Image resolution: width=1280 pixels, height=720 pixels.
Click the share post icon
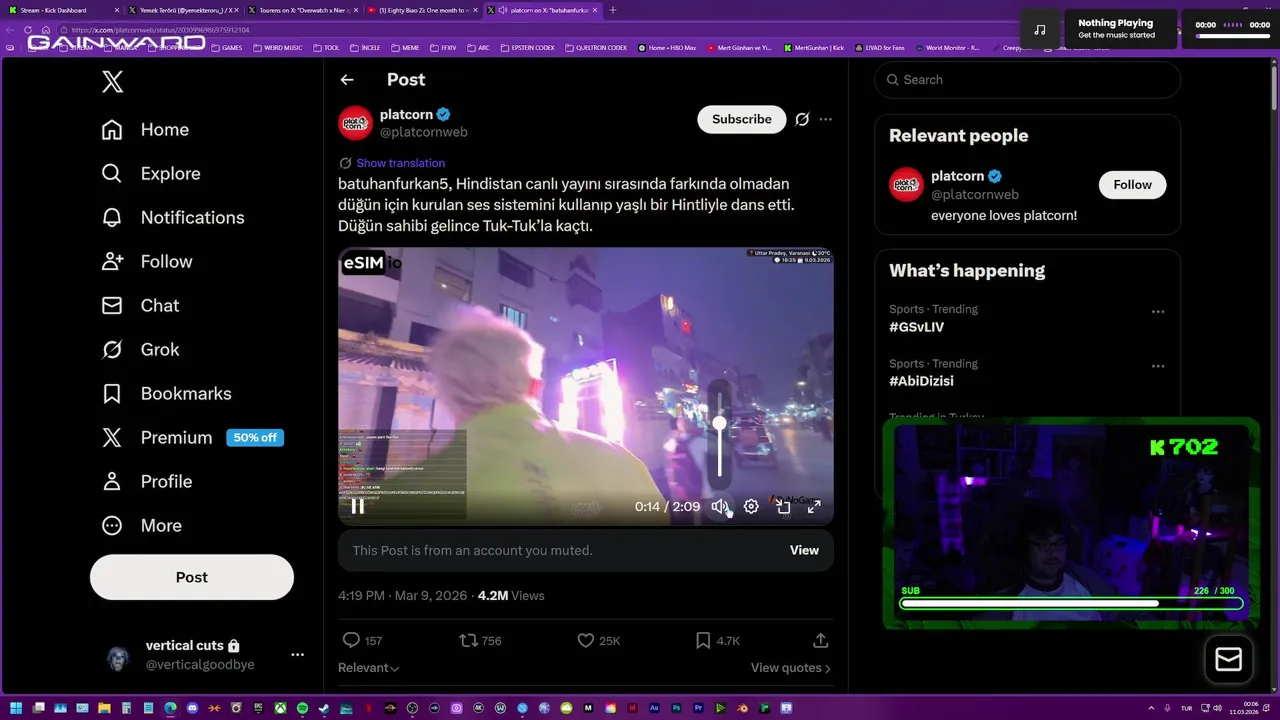[x=820, y=640]
